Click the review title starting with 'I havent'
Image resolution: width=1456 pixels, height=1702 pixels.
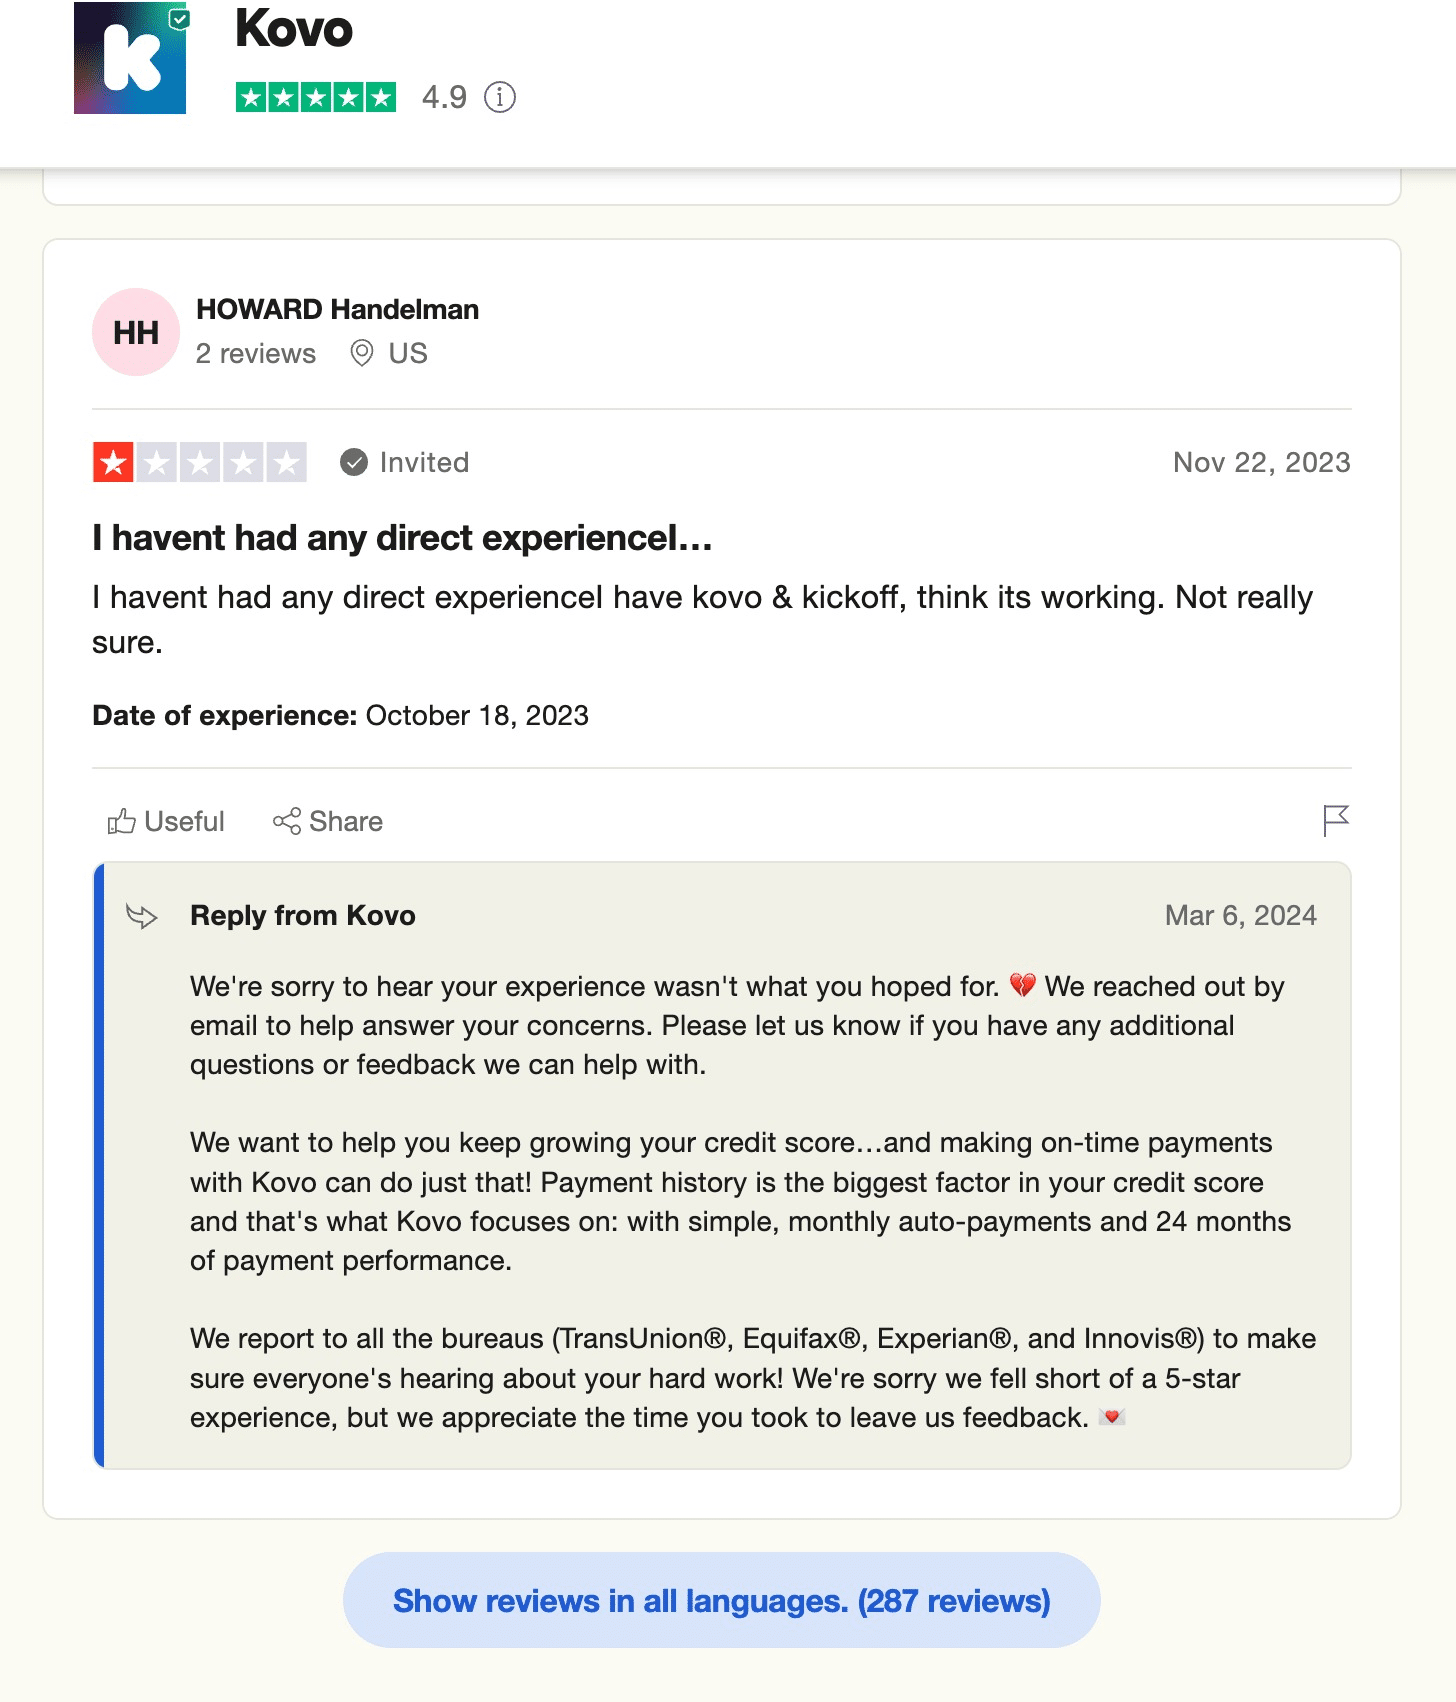400,537
